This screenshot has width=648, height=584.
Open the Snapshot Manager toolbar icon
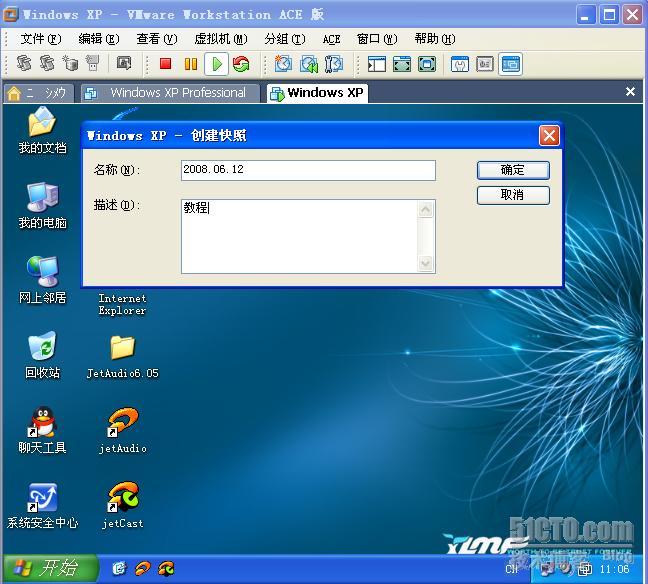point(334,64)
